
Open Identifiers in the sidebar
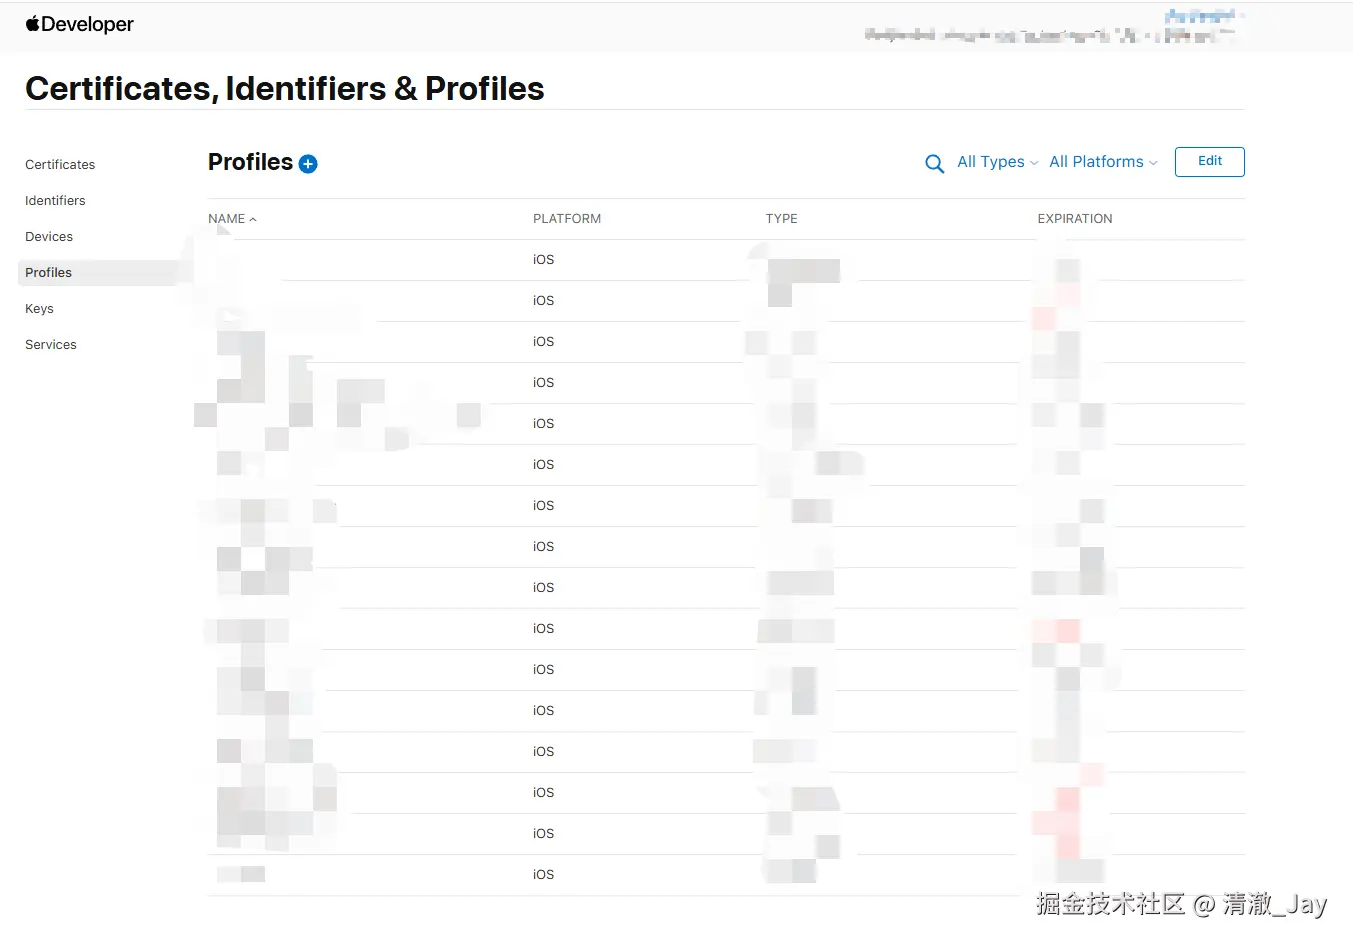[55, 201]
